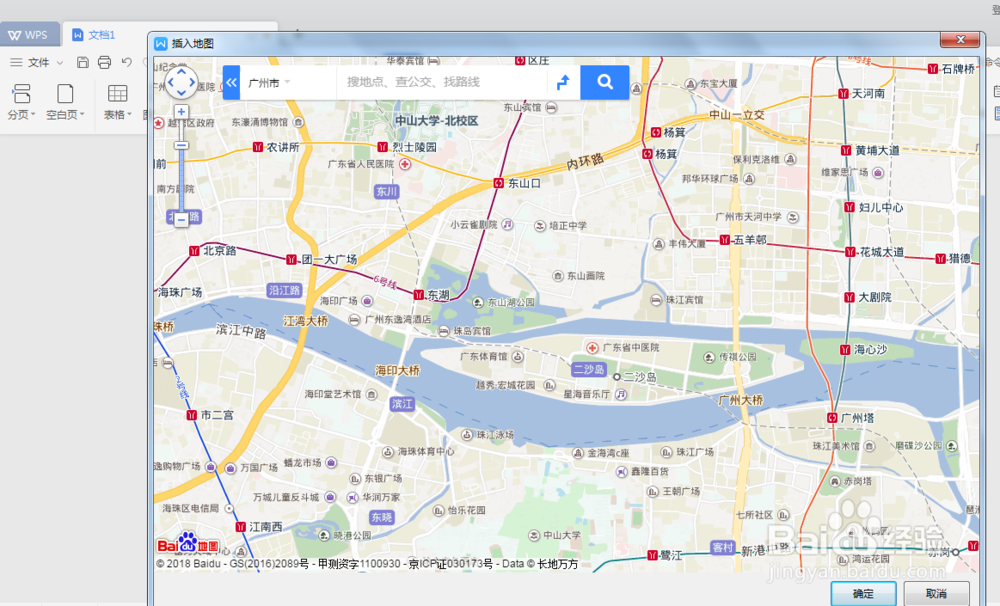This screenshot has width=1000, height=606.
Task: Click the 东晓 road label
Action: click(x=381, y=517)
